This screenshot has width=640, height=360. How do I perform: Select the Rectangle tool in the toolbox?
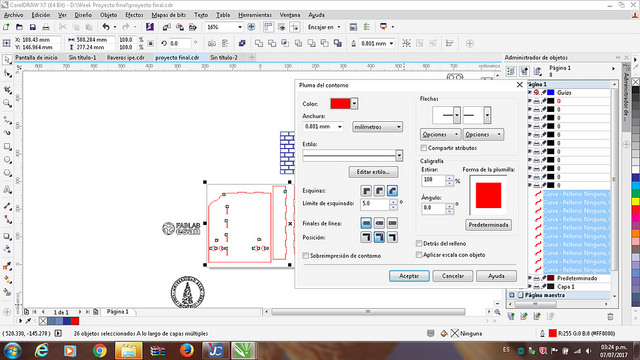point(7,147)
